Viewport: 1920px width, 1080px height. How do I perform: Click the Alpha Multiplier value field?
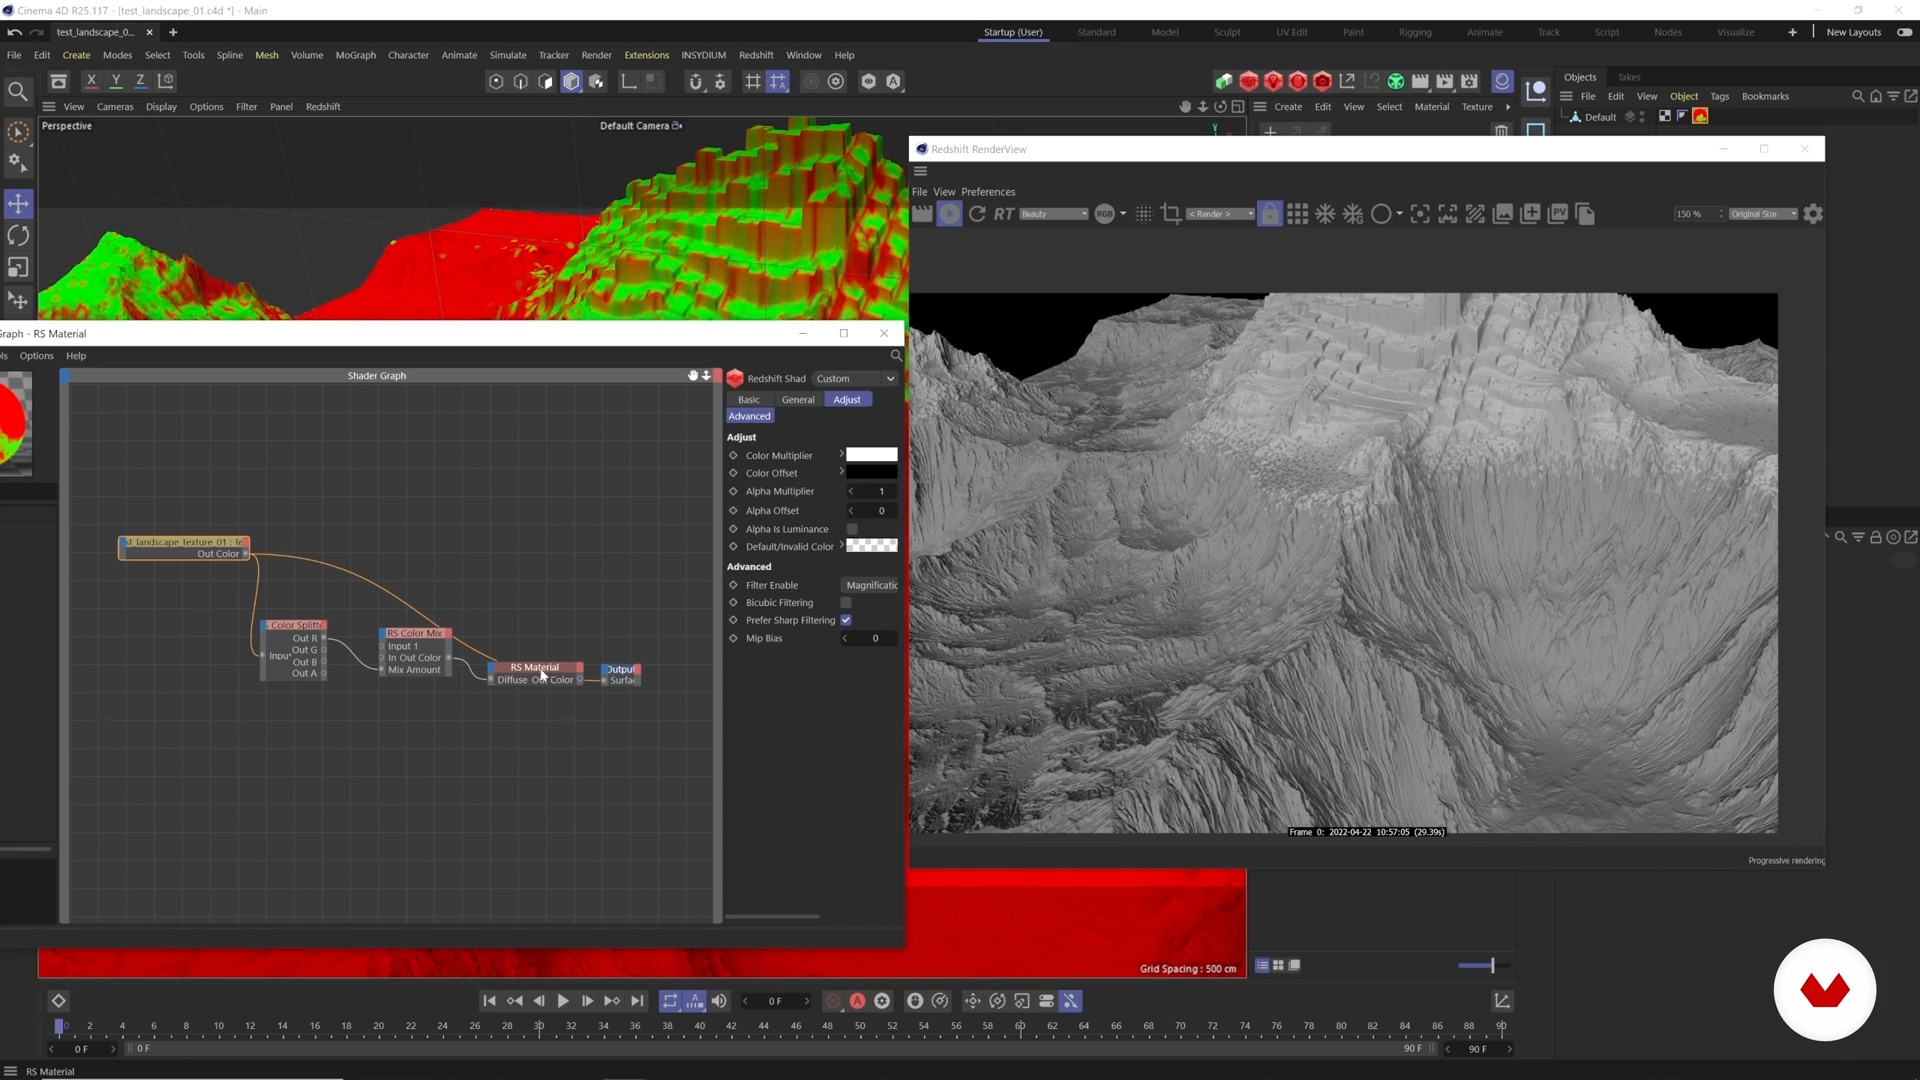[x=872, y=492]
